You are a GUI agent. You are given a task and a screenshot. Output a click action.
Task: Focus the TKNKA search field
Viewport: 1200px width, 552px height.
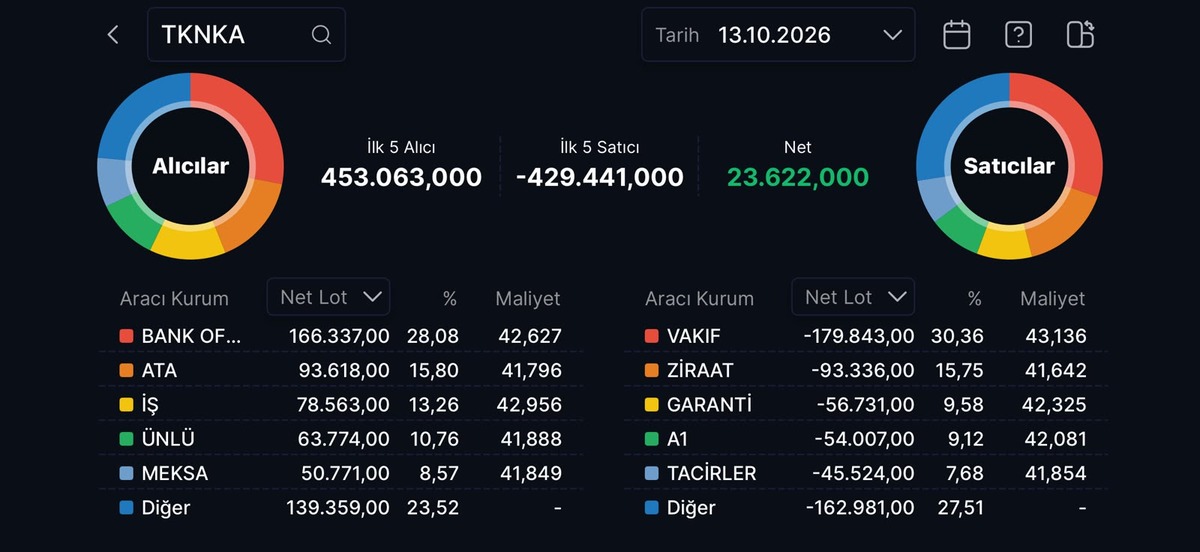click(x=246, y=35)
